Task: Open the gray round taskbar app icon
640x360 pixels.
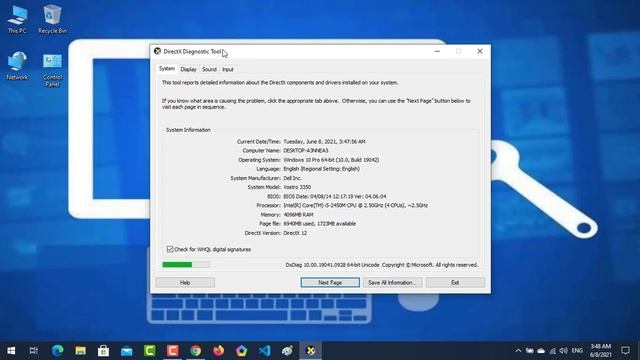Action: (x=287, y=351)
